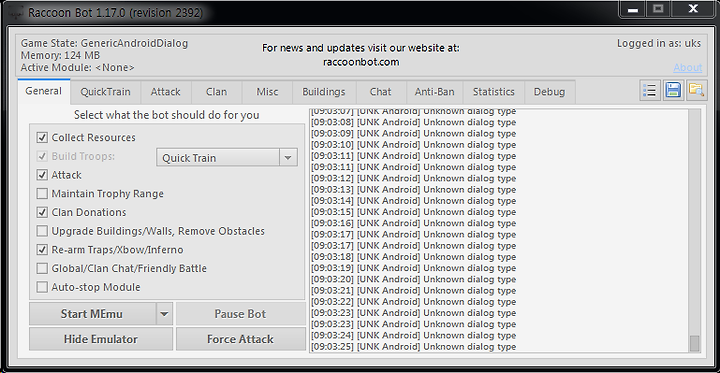The image size is (720, 373).
Task: Toggle Collect Resources checkbox
Action: pos(42,137)
